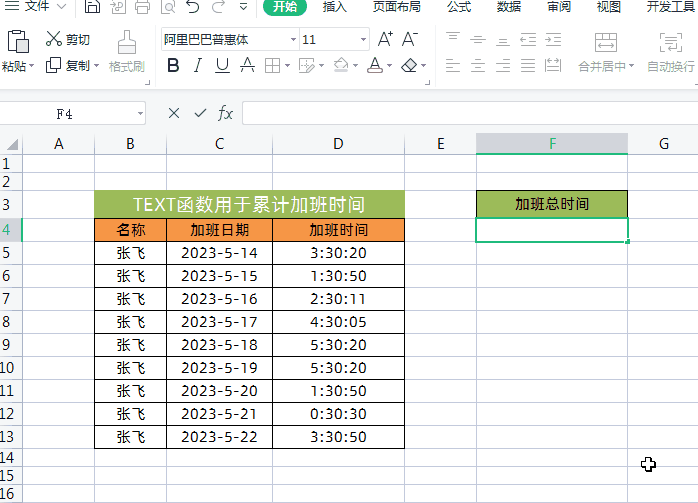
Task: Click the draw border pencil icon
Action: 307,65
